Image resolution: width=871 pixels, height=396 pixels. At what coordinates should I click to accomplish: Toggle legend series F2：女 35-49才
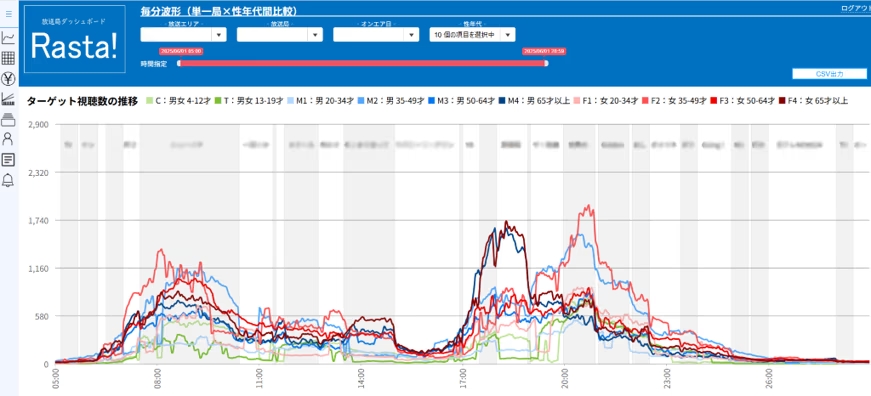673,101
